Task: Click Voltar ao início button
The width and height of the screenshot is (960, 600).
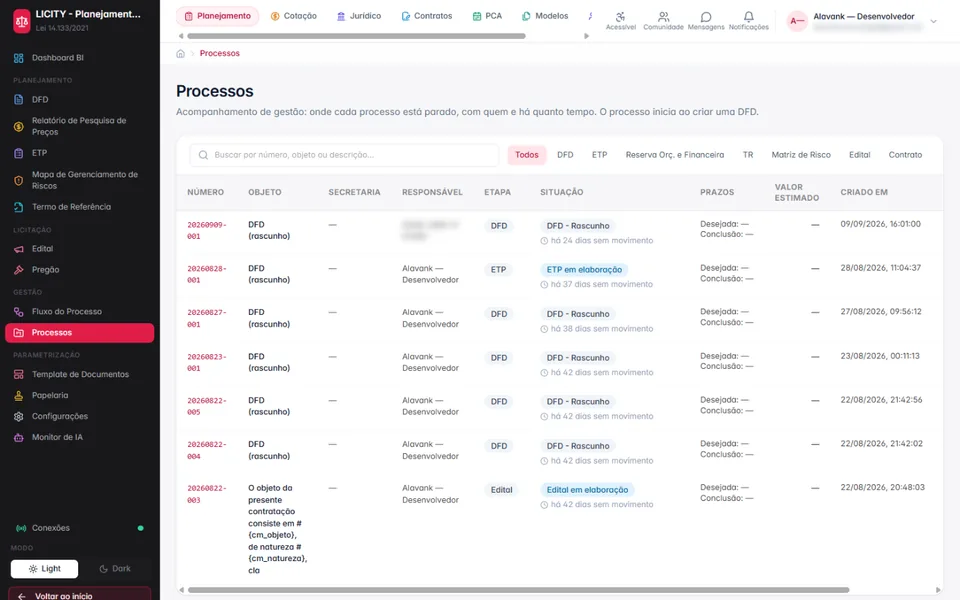Action: coord(80,595)
